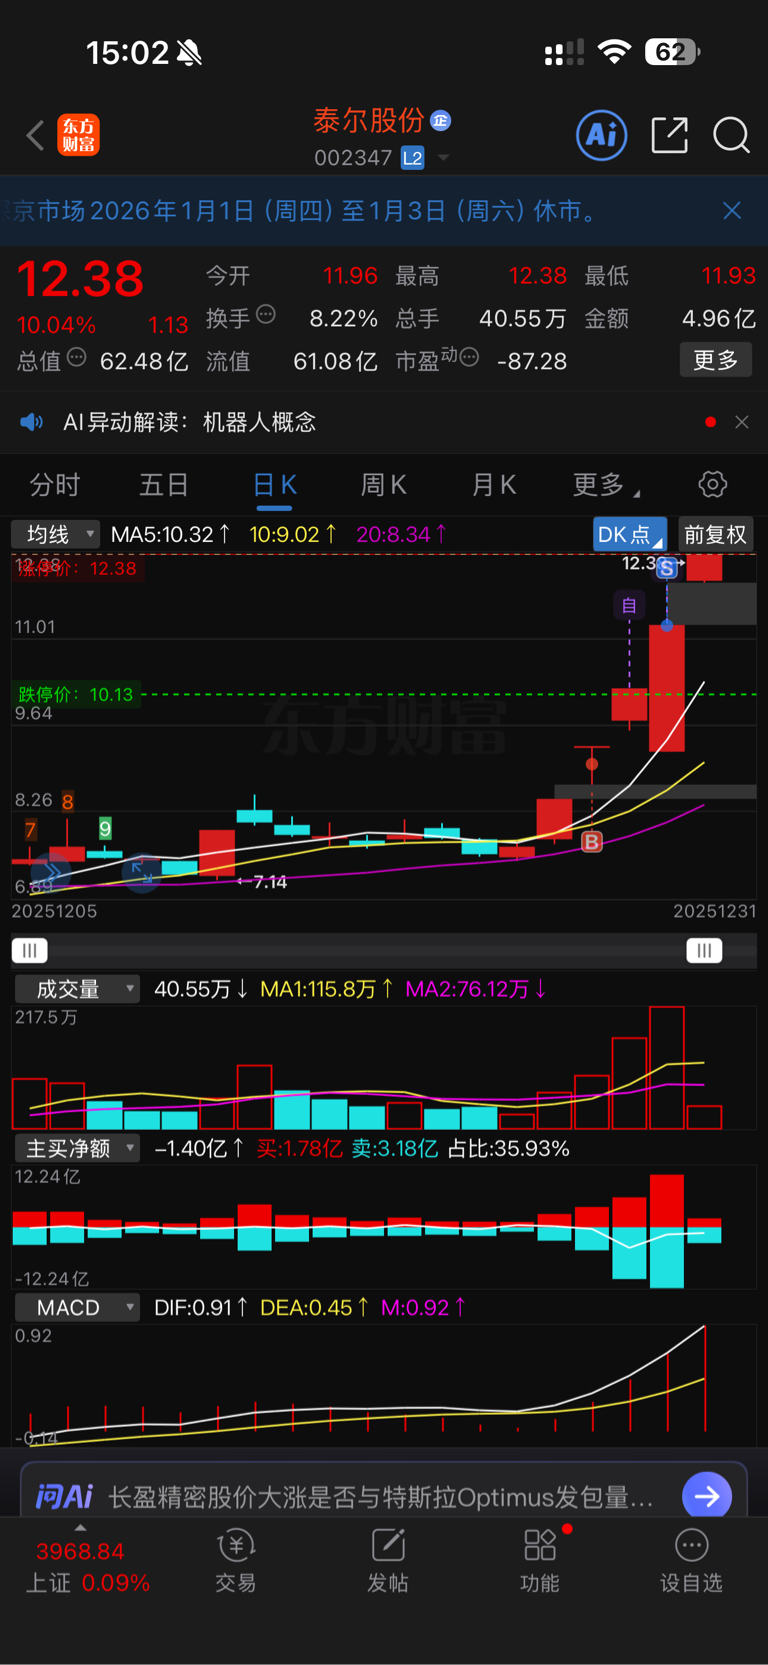Close the 休市 market notice banner
Viewport: 768px width, 1665px height.
[x=732, y=210]
